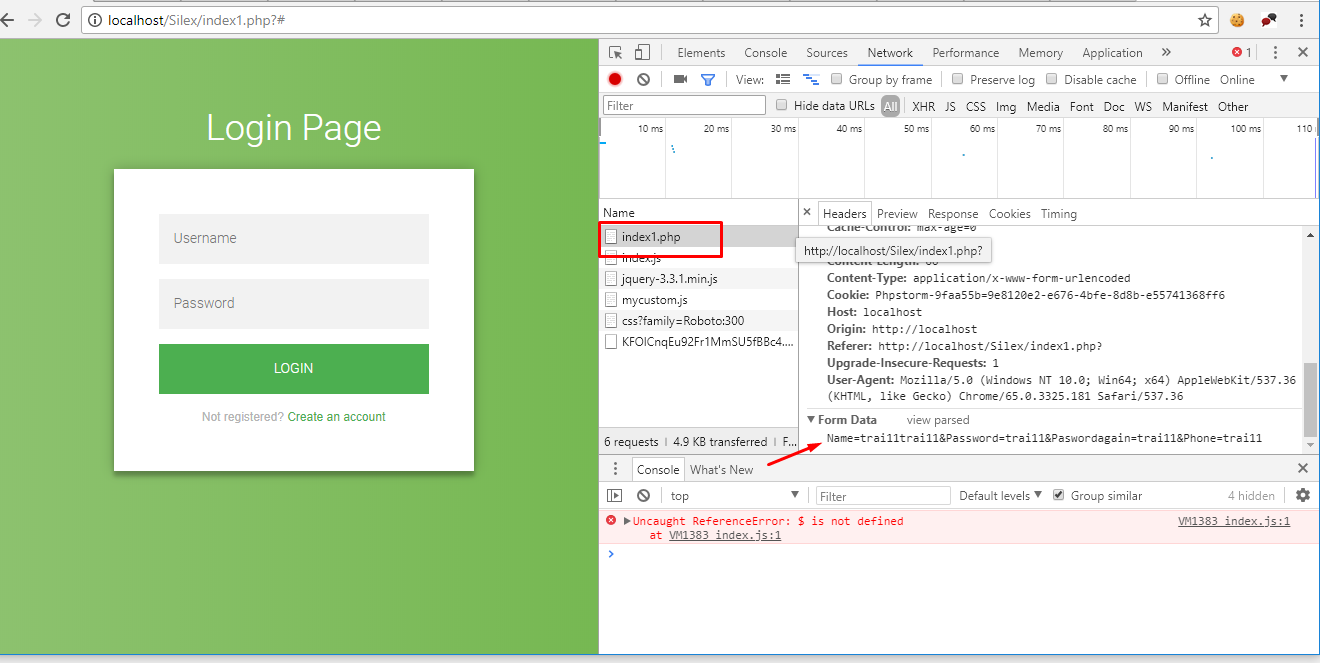1320x663 pixels.
Task: Open the console settings gear
Action: pyautogui.click(x=1302, y=495)
